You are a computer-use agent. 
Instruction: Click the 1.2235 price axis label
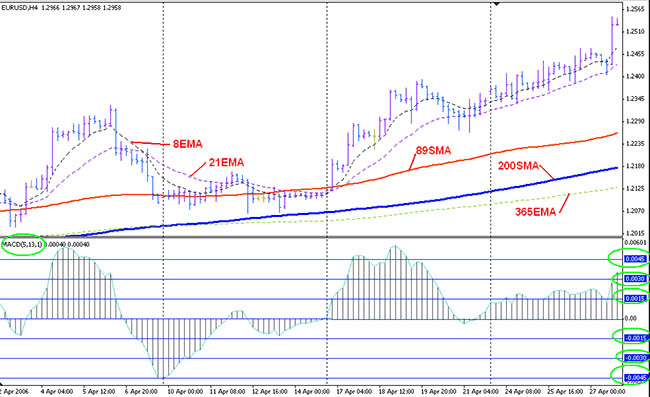[x=636, y=143]
